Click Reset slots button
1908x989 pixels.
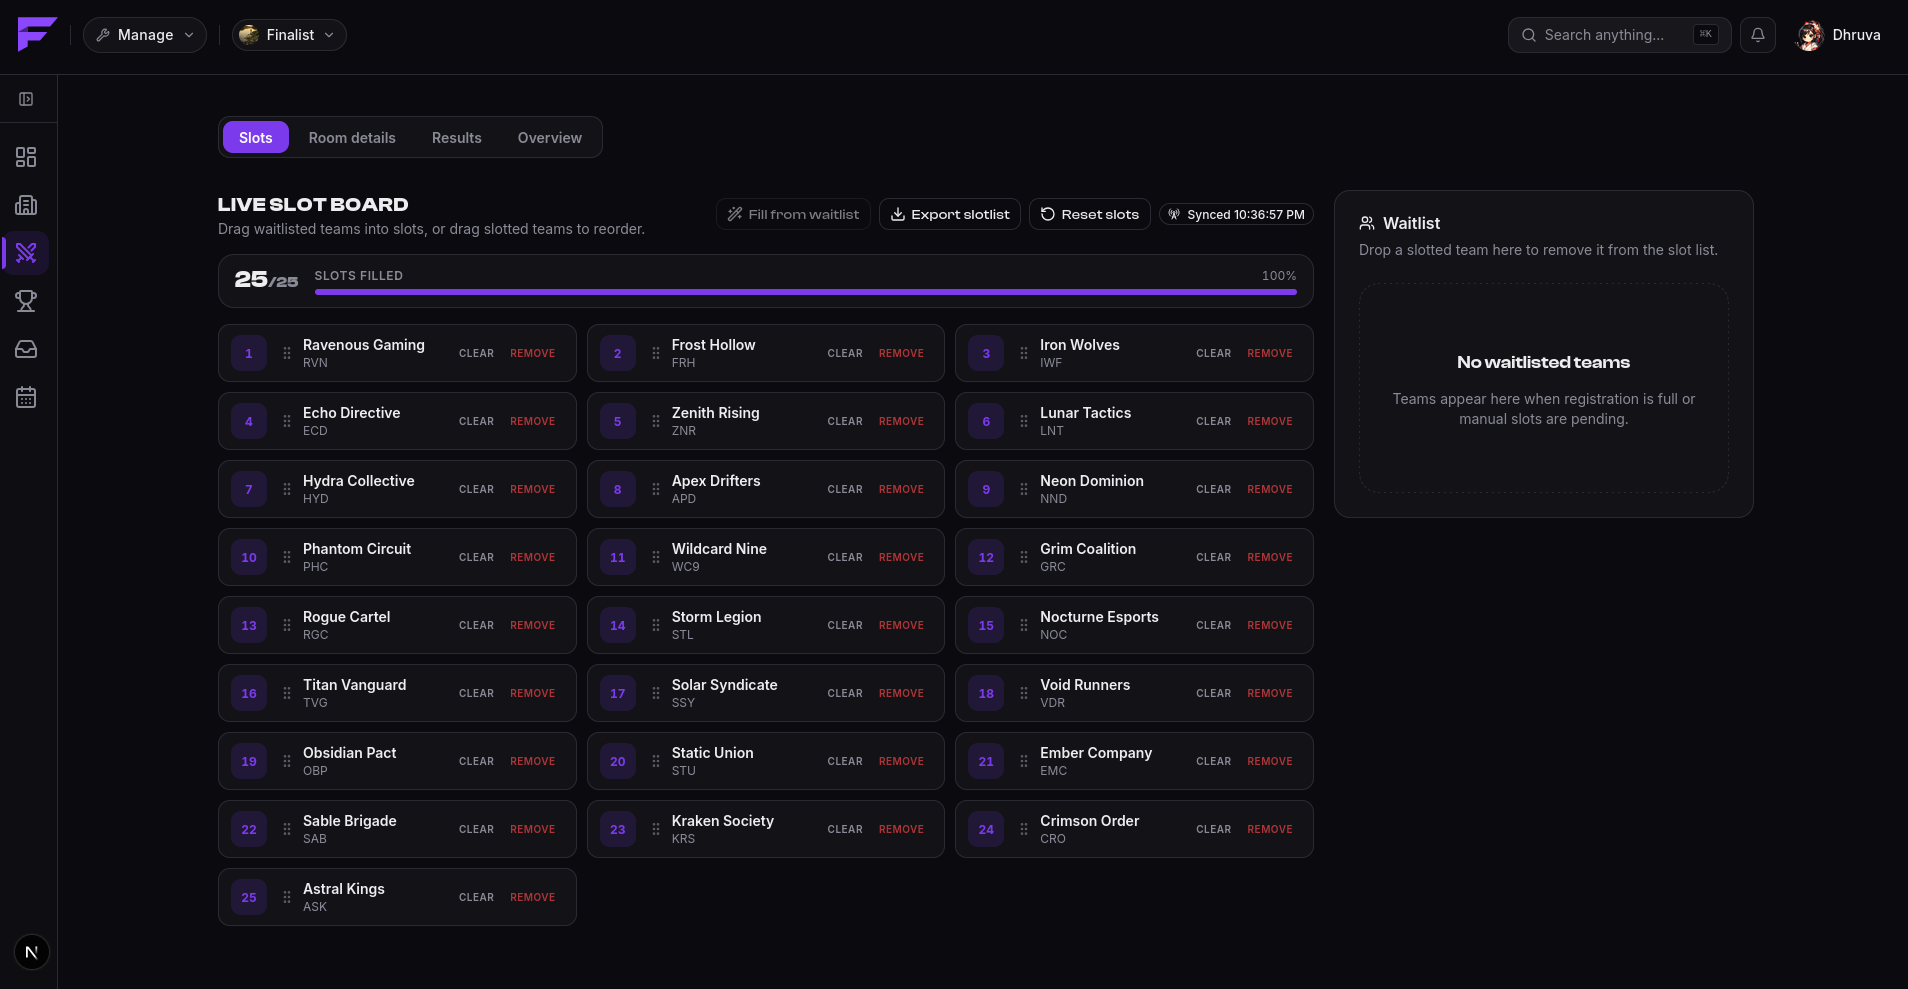point(1090,214)
